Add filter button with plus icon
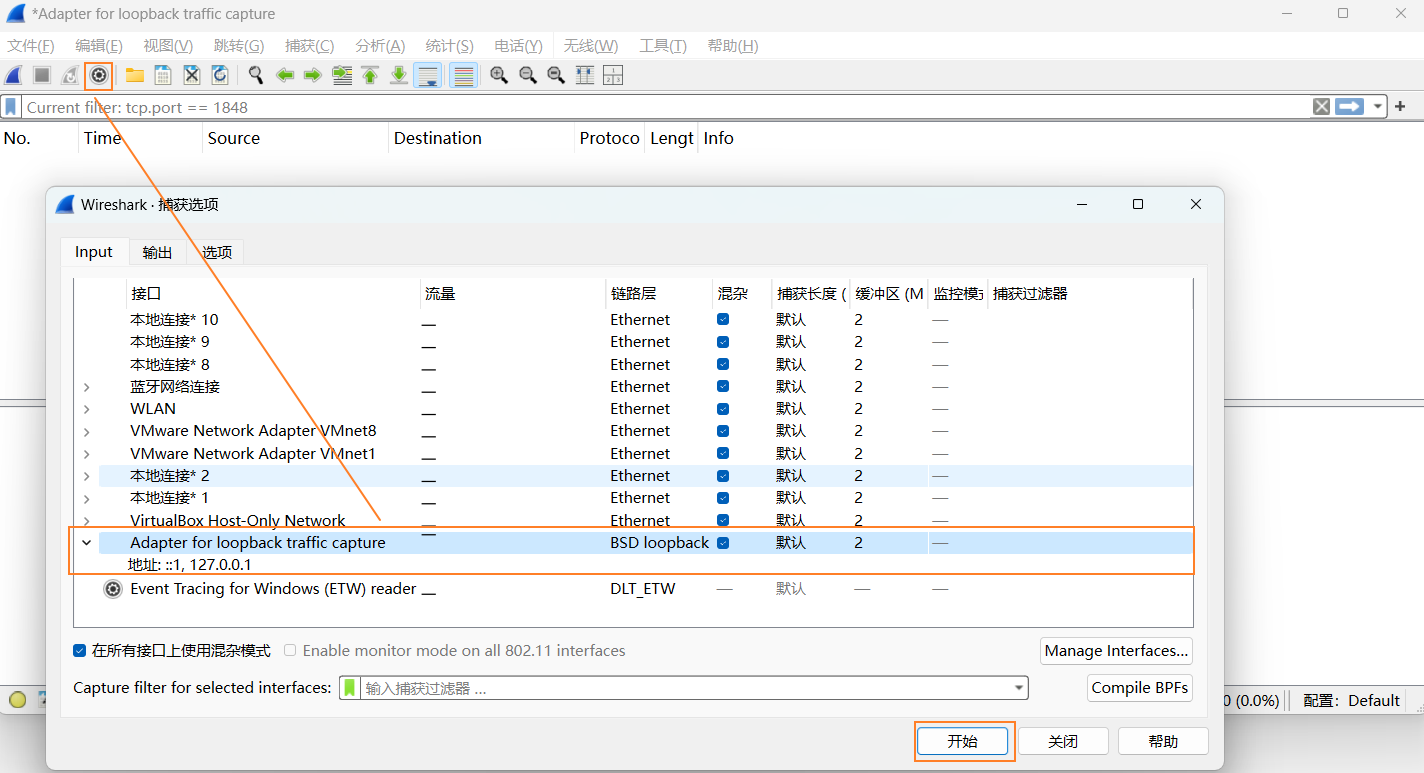The height and width of the screenshot is (773, 1424). pyautogui.click(x=1400, y=107)
